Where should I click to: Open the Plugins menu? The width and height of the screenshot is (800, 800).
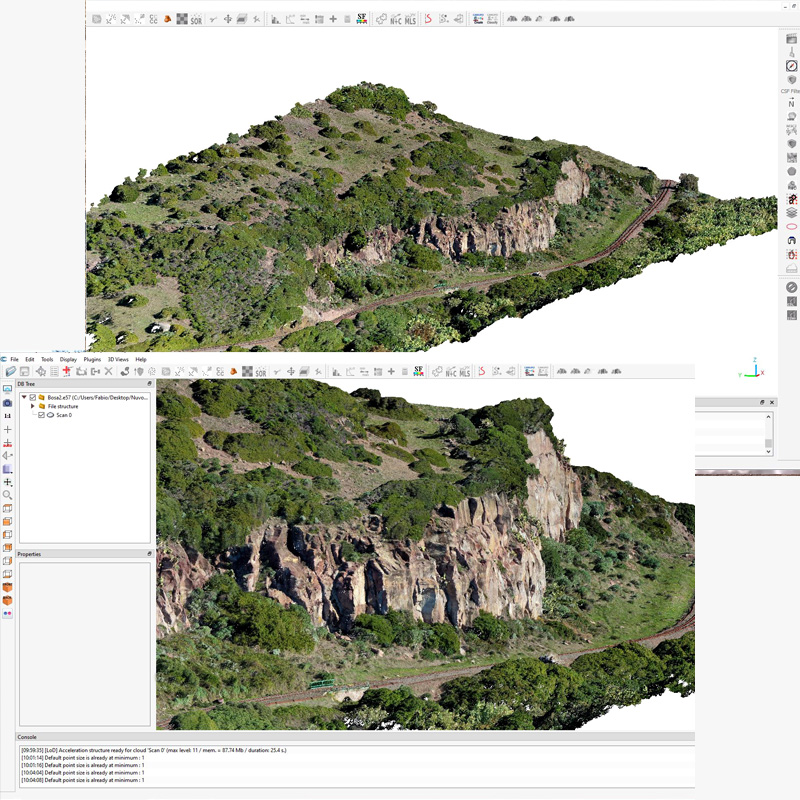point(92,359)
